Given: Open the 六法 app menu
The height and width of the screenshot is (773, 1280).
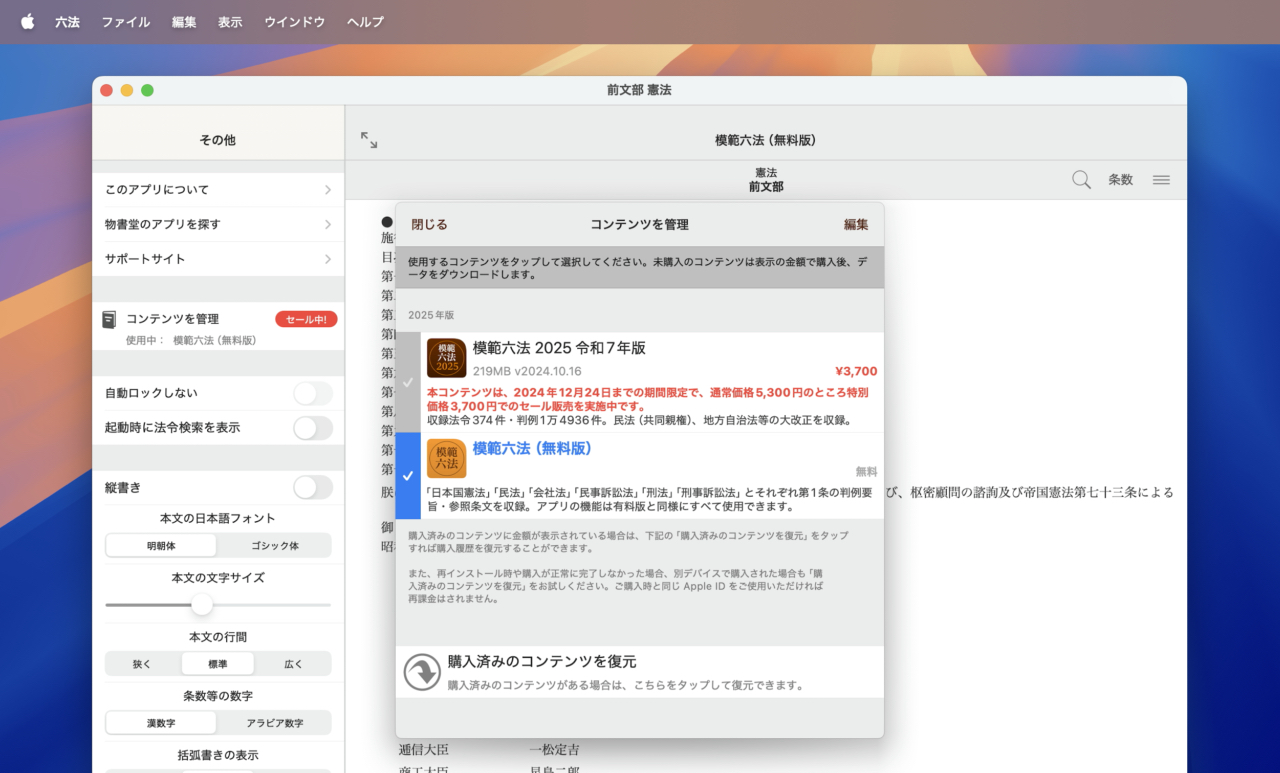Looking at the screenshot, I should [x=67, y=22].
